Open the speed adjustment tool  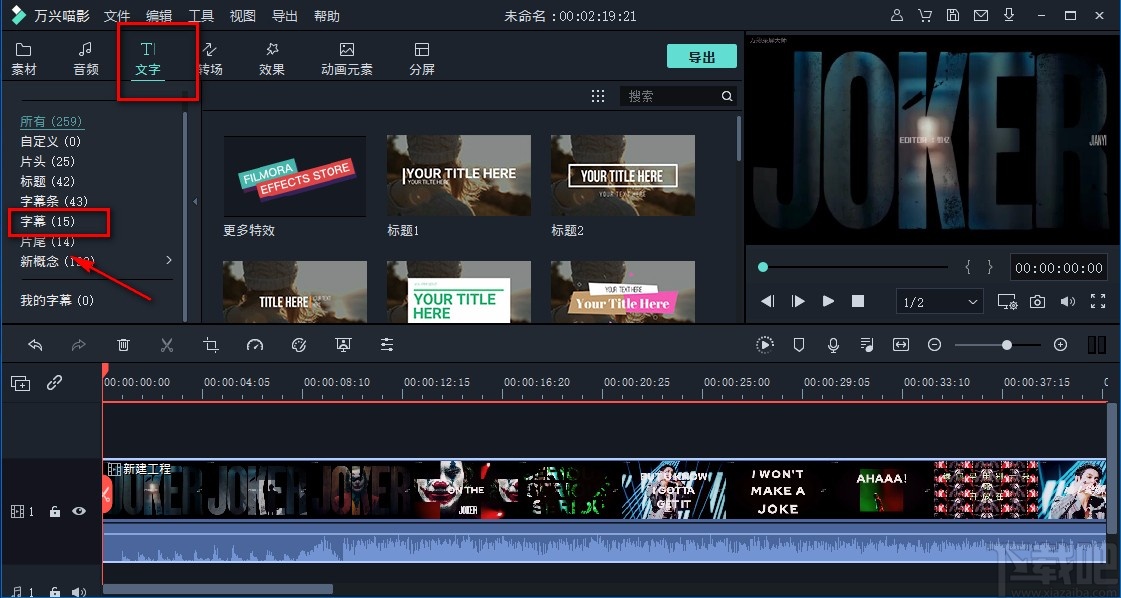point(255,344)
